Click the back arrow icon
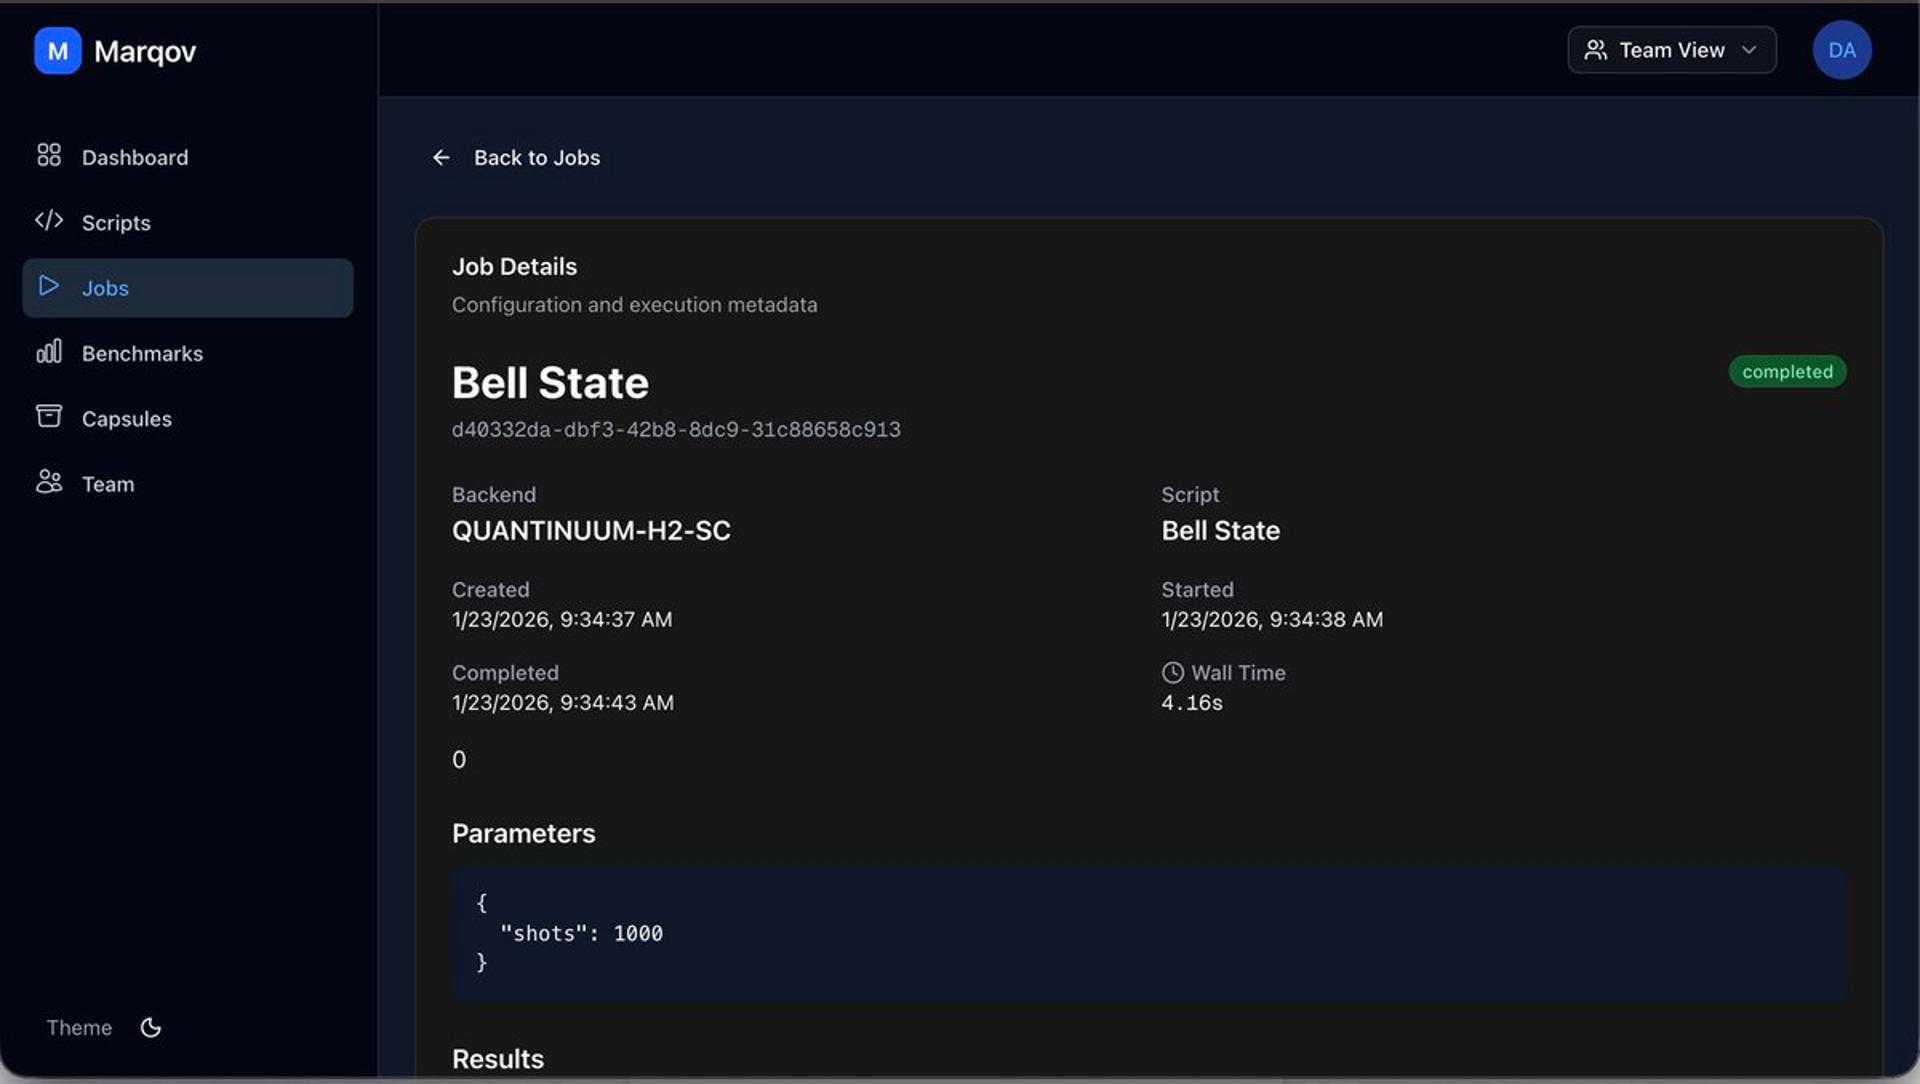The image size is (1920, 1084). coord(441,158)
